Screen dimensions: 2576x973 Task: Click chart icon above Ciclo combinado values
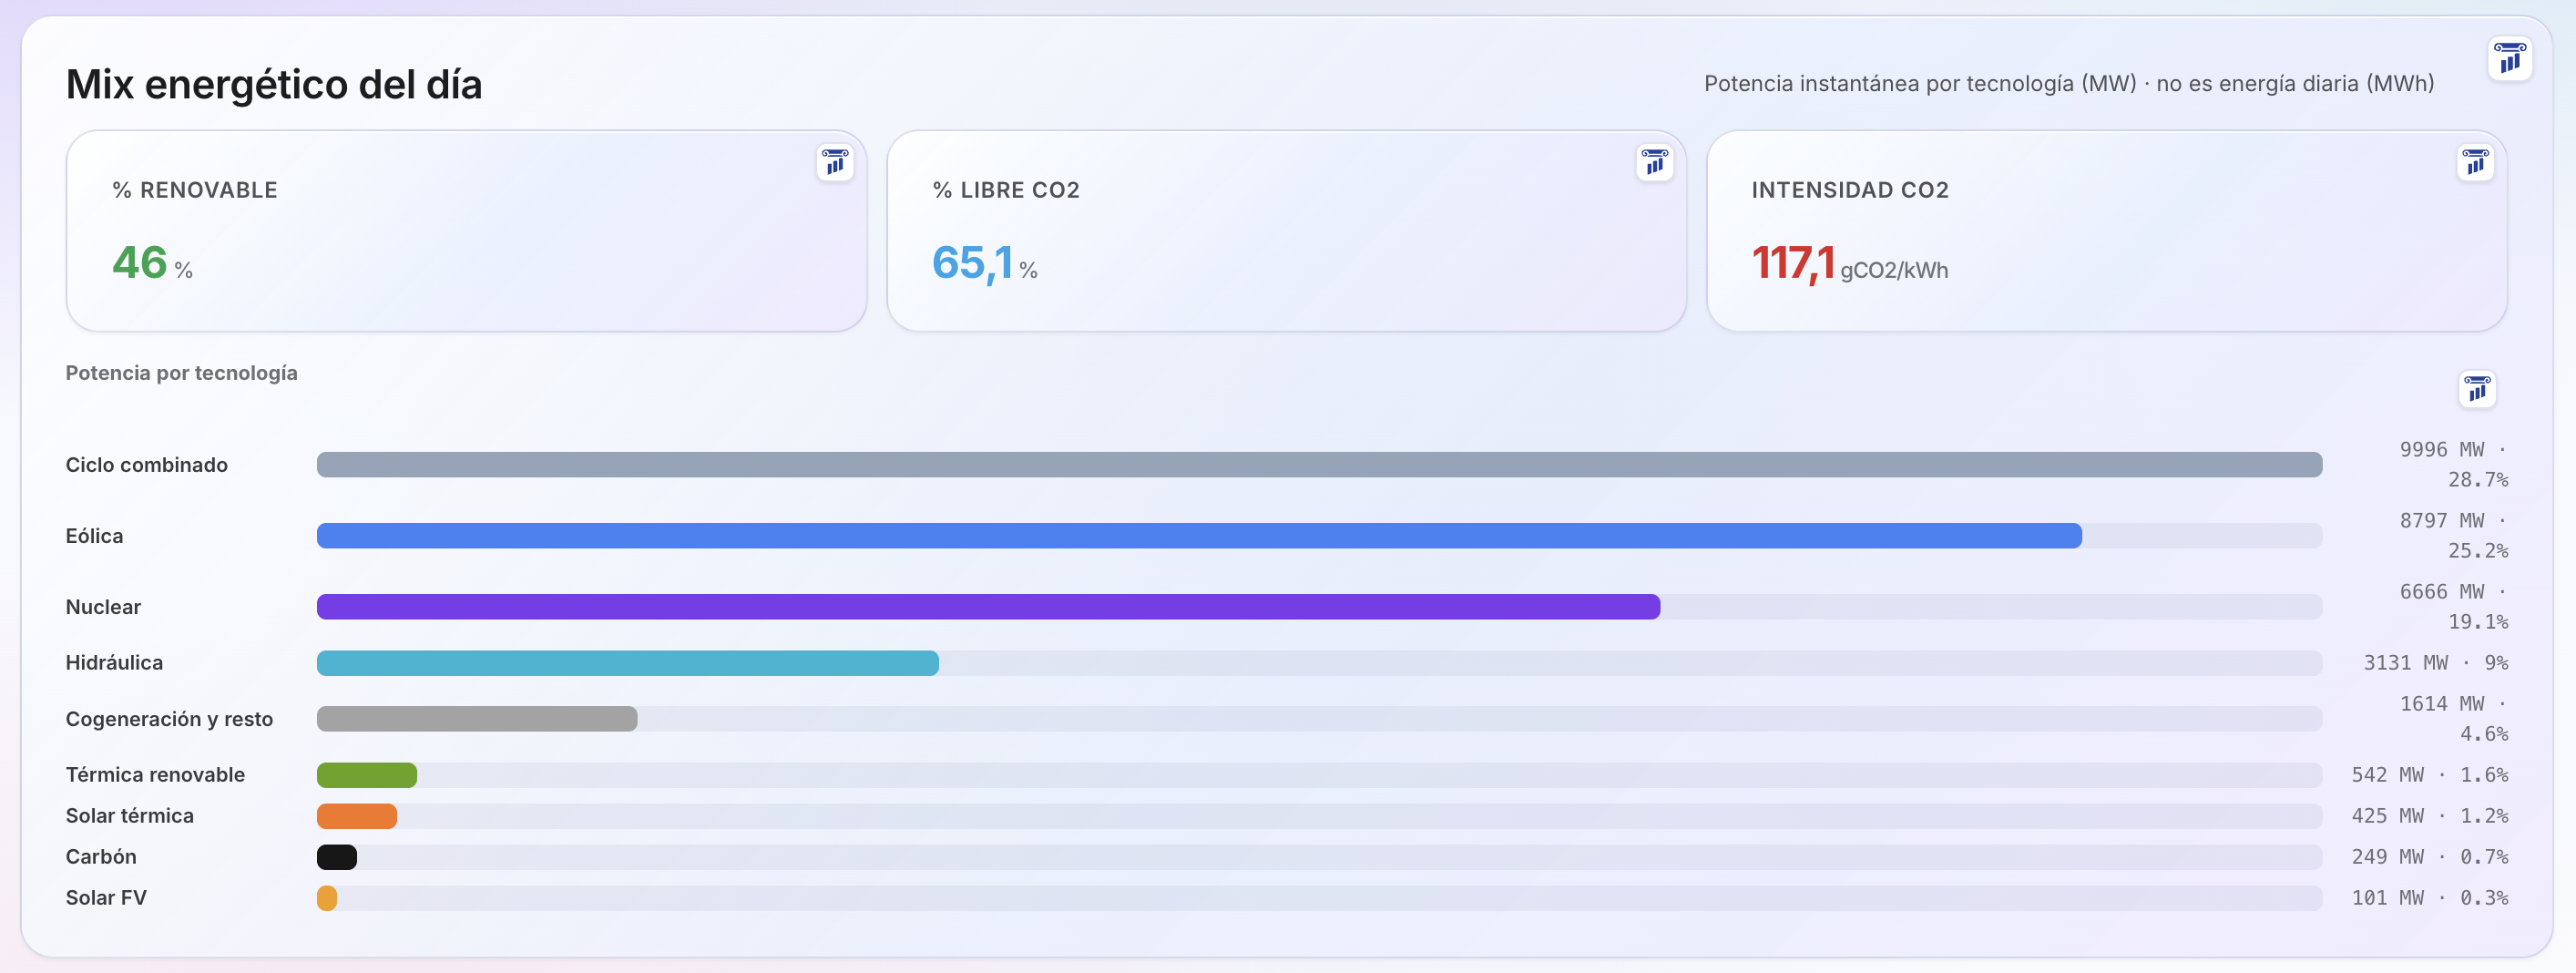point(2477,389)
